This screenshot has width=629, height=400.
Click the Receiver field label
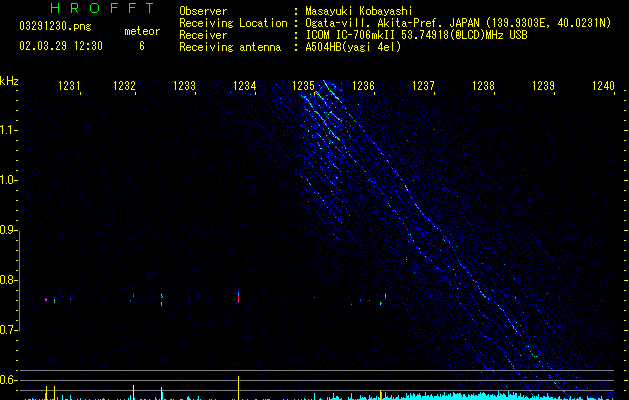coord(203,35)
